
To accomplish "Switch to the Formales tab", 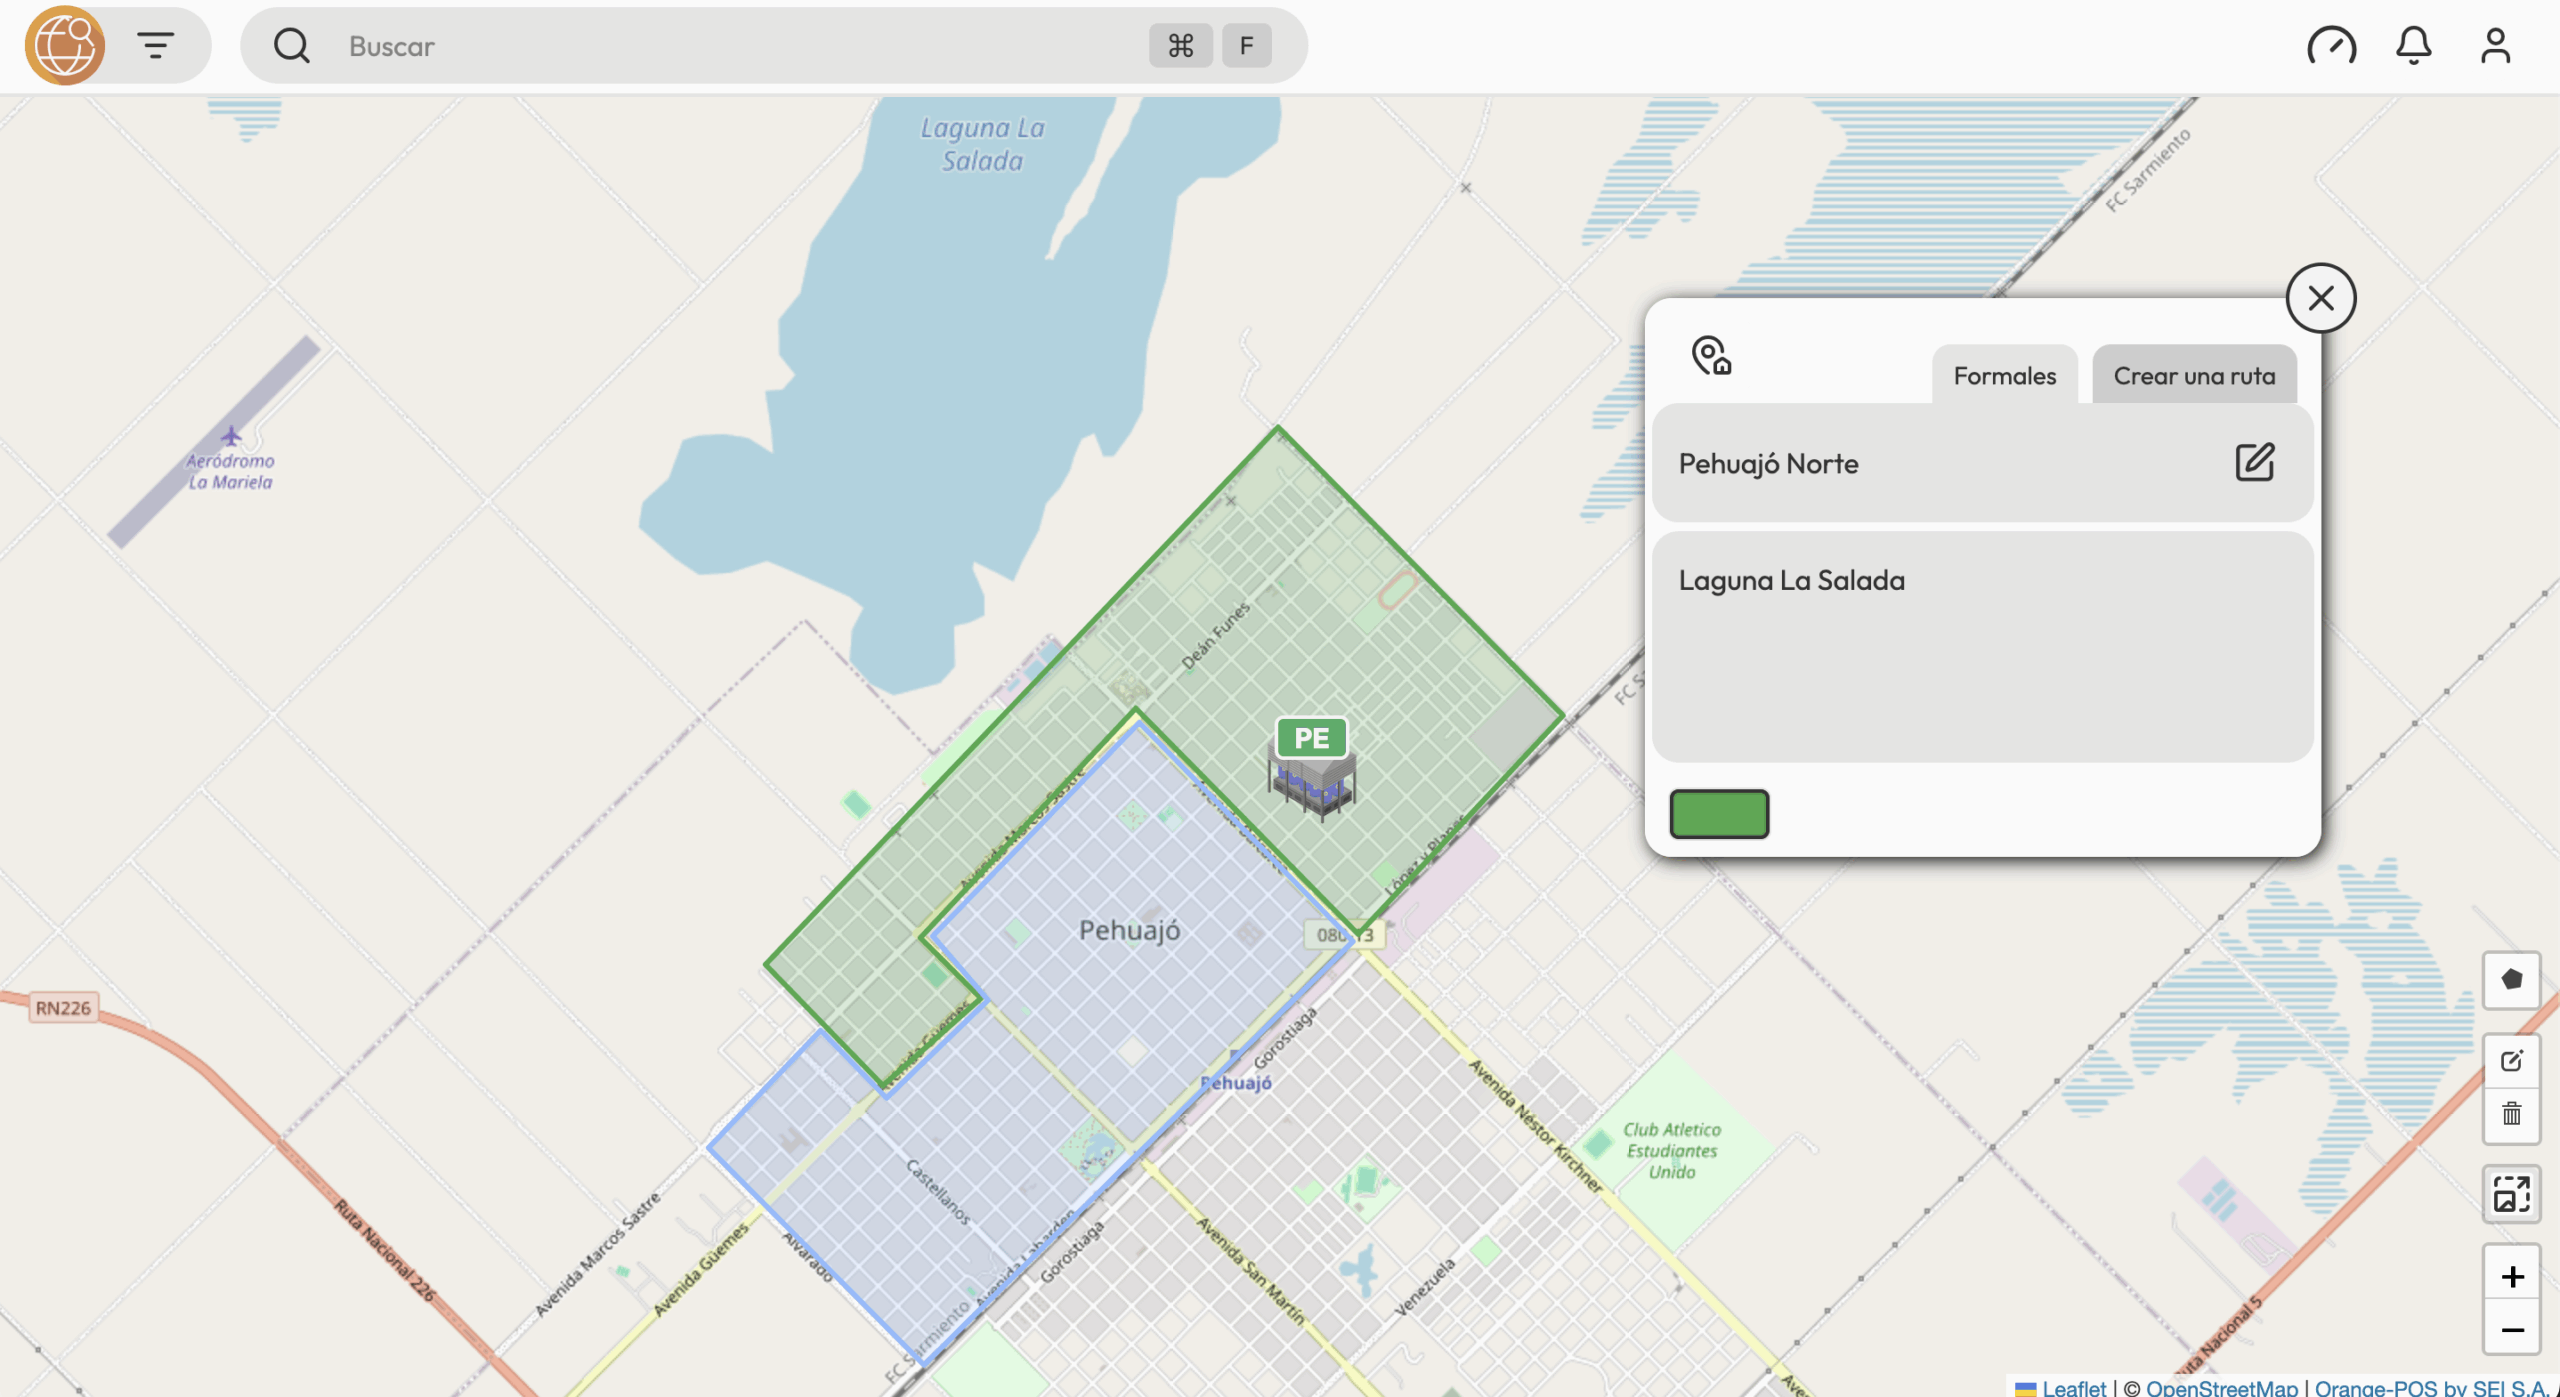I will pos(2004,376).
